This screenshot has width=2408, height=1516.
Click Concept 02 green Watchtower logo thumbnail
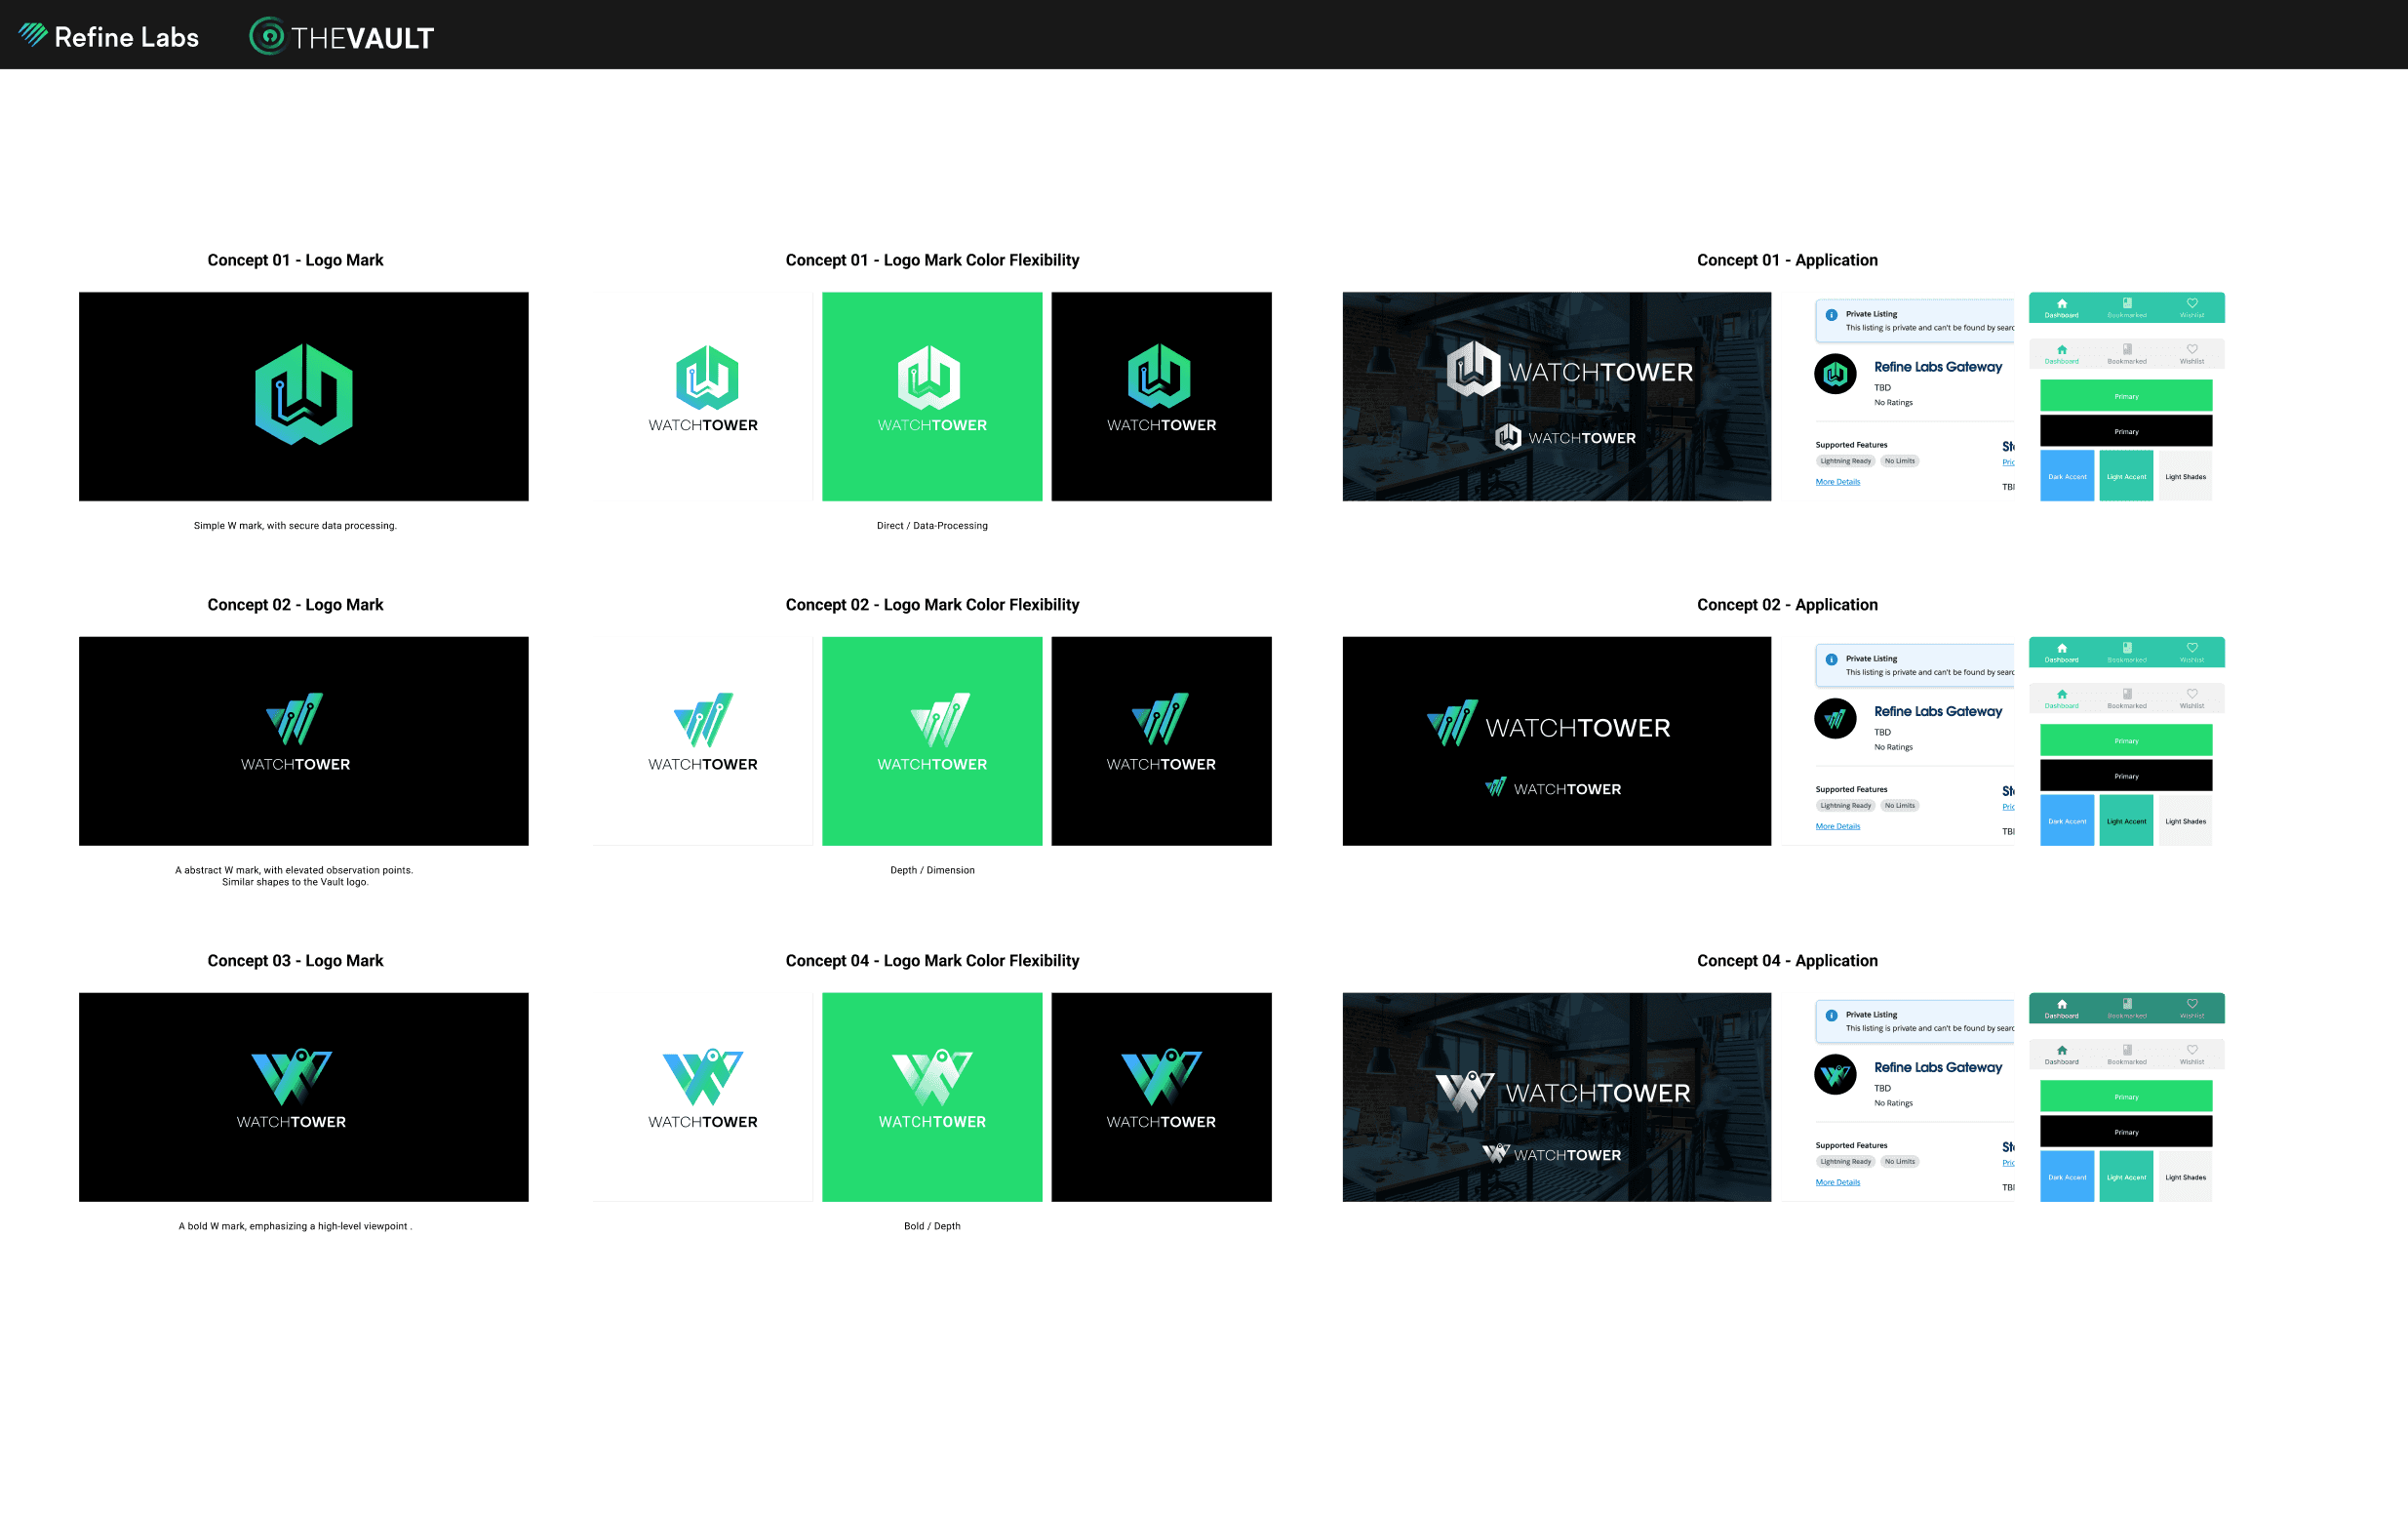click(931, 740)
